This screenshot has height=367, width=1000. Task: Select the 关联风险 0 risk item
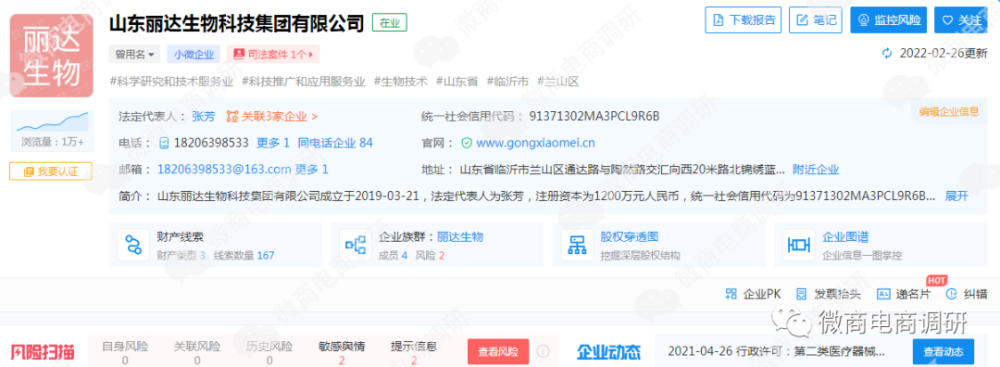coord(197,353)
